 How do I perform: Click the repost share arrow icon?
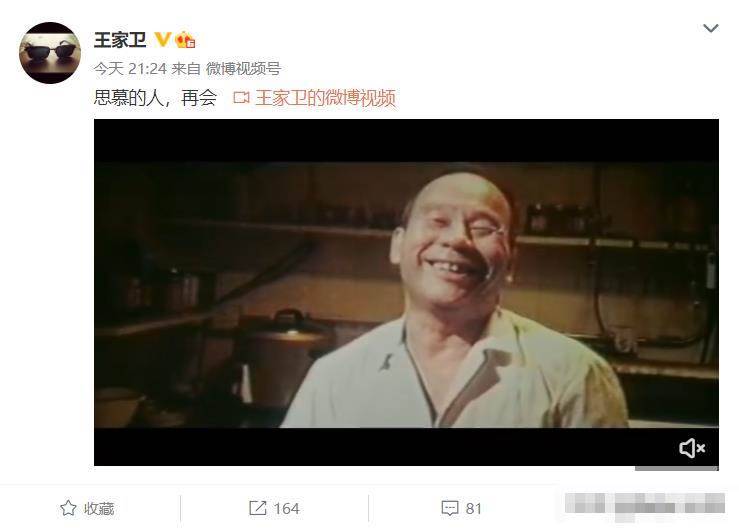pos(257,508)
